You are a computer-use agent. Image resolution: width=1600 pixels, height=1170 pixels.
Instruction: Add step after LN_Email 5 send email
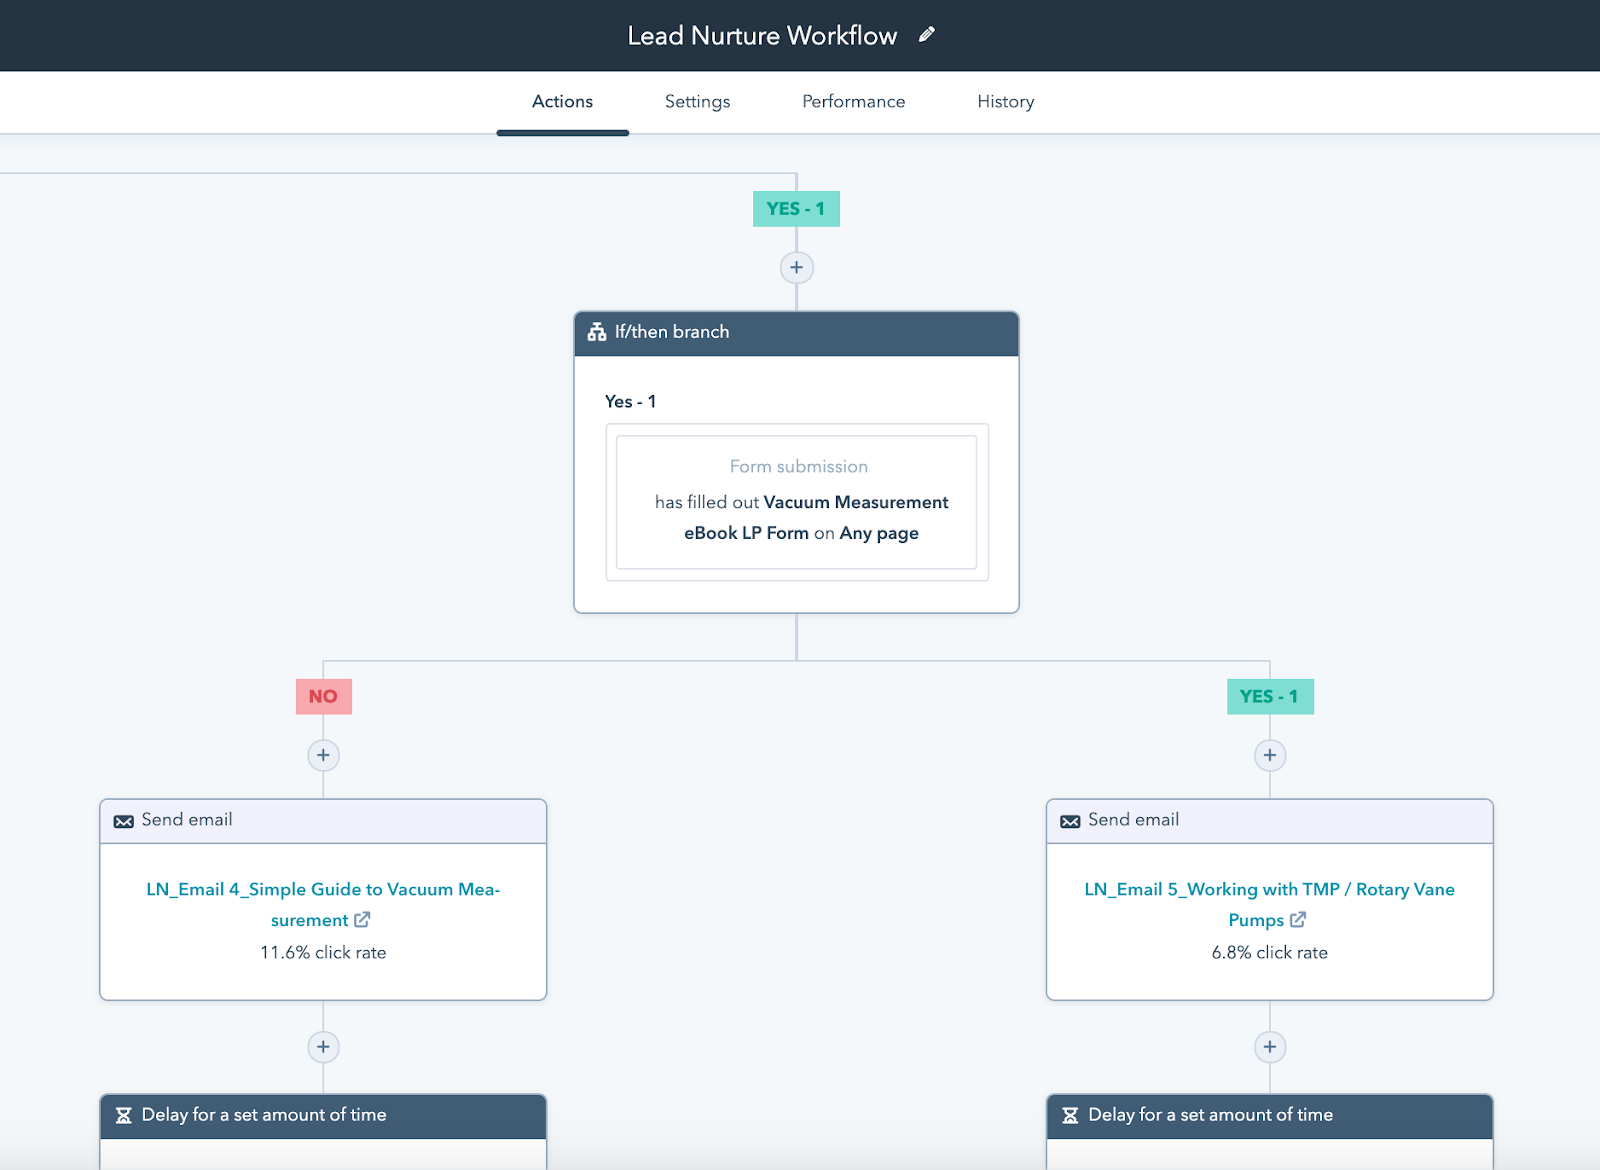1270,1047
